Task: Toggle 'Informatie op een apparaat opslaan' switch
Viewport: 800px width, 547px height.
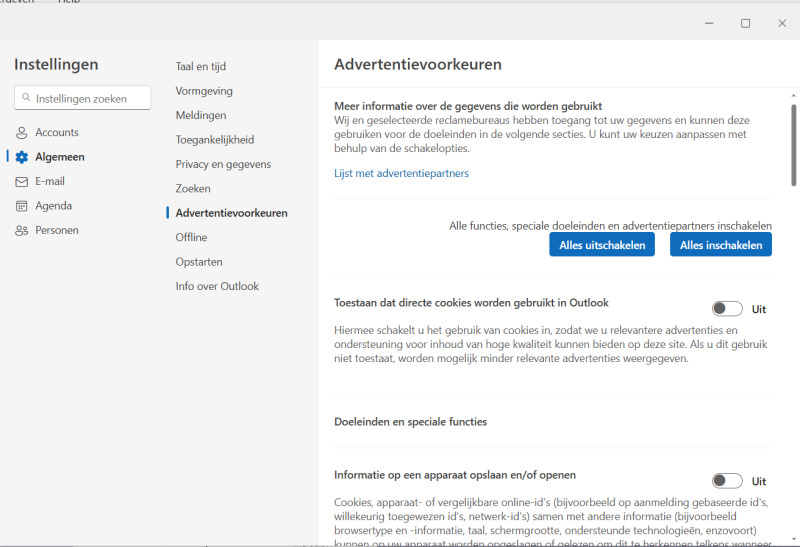Action: pos(727,481)
